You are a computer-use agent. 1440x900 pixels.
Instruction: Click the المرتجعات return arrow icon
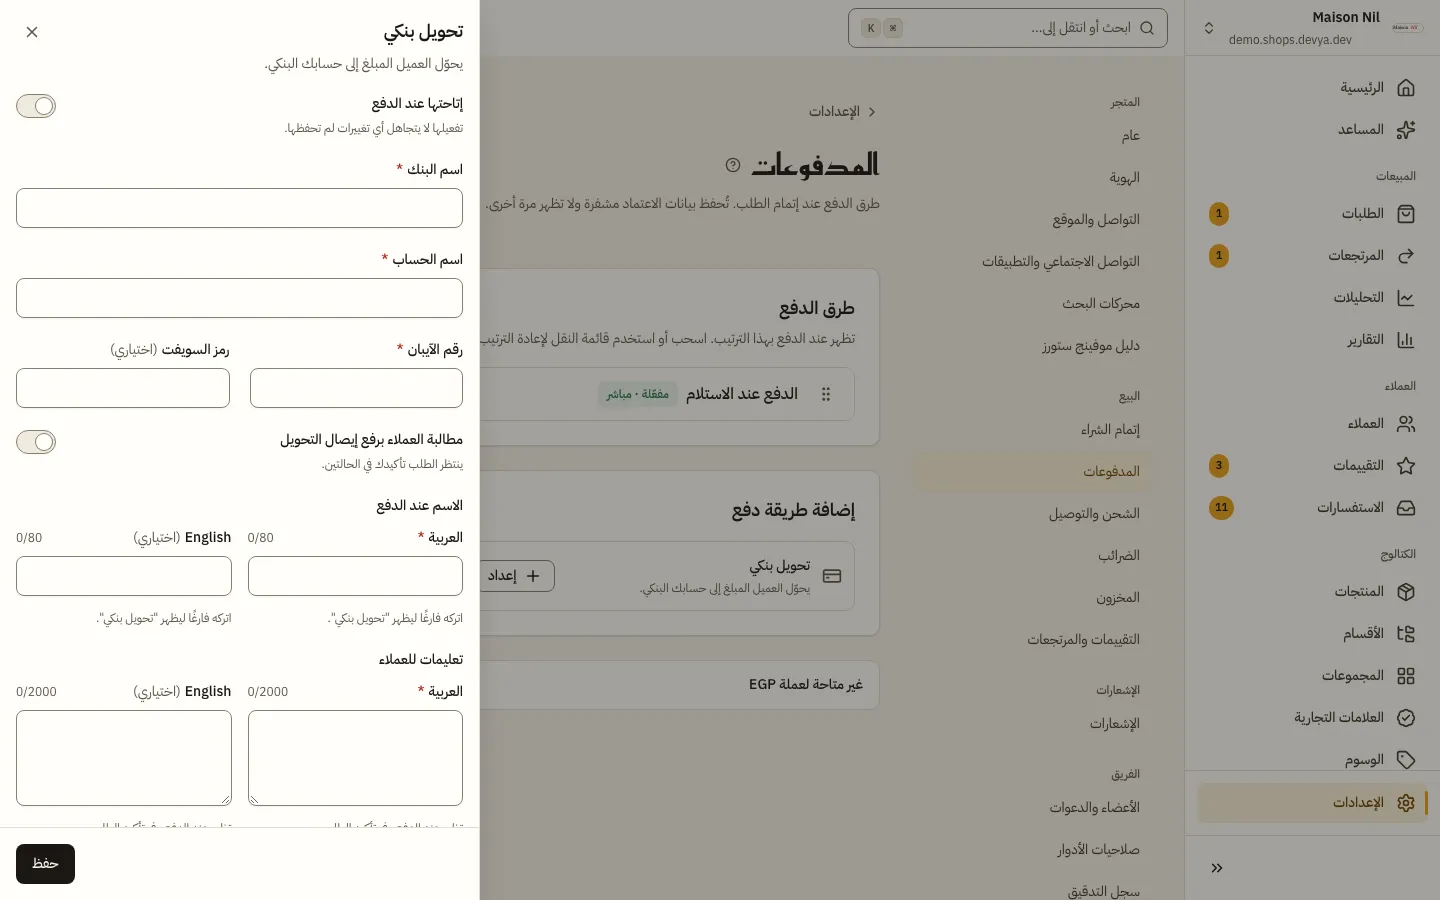(1406, 256)
